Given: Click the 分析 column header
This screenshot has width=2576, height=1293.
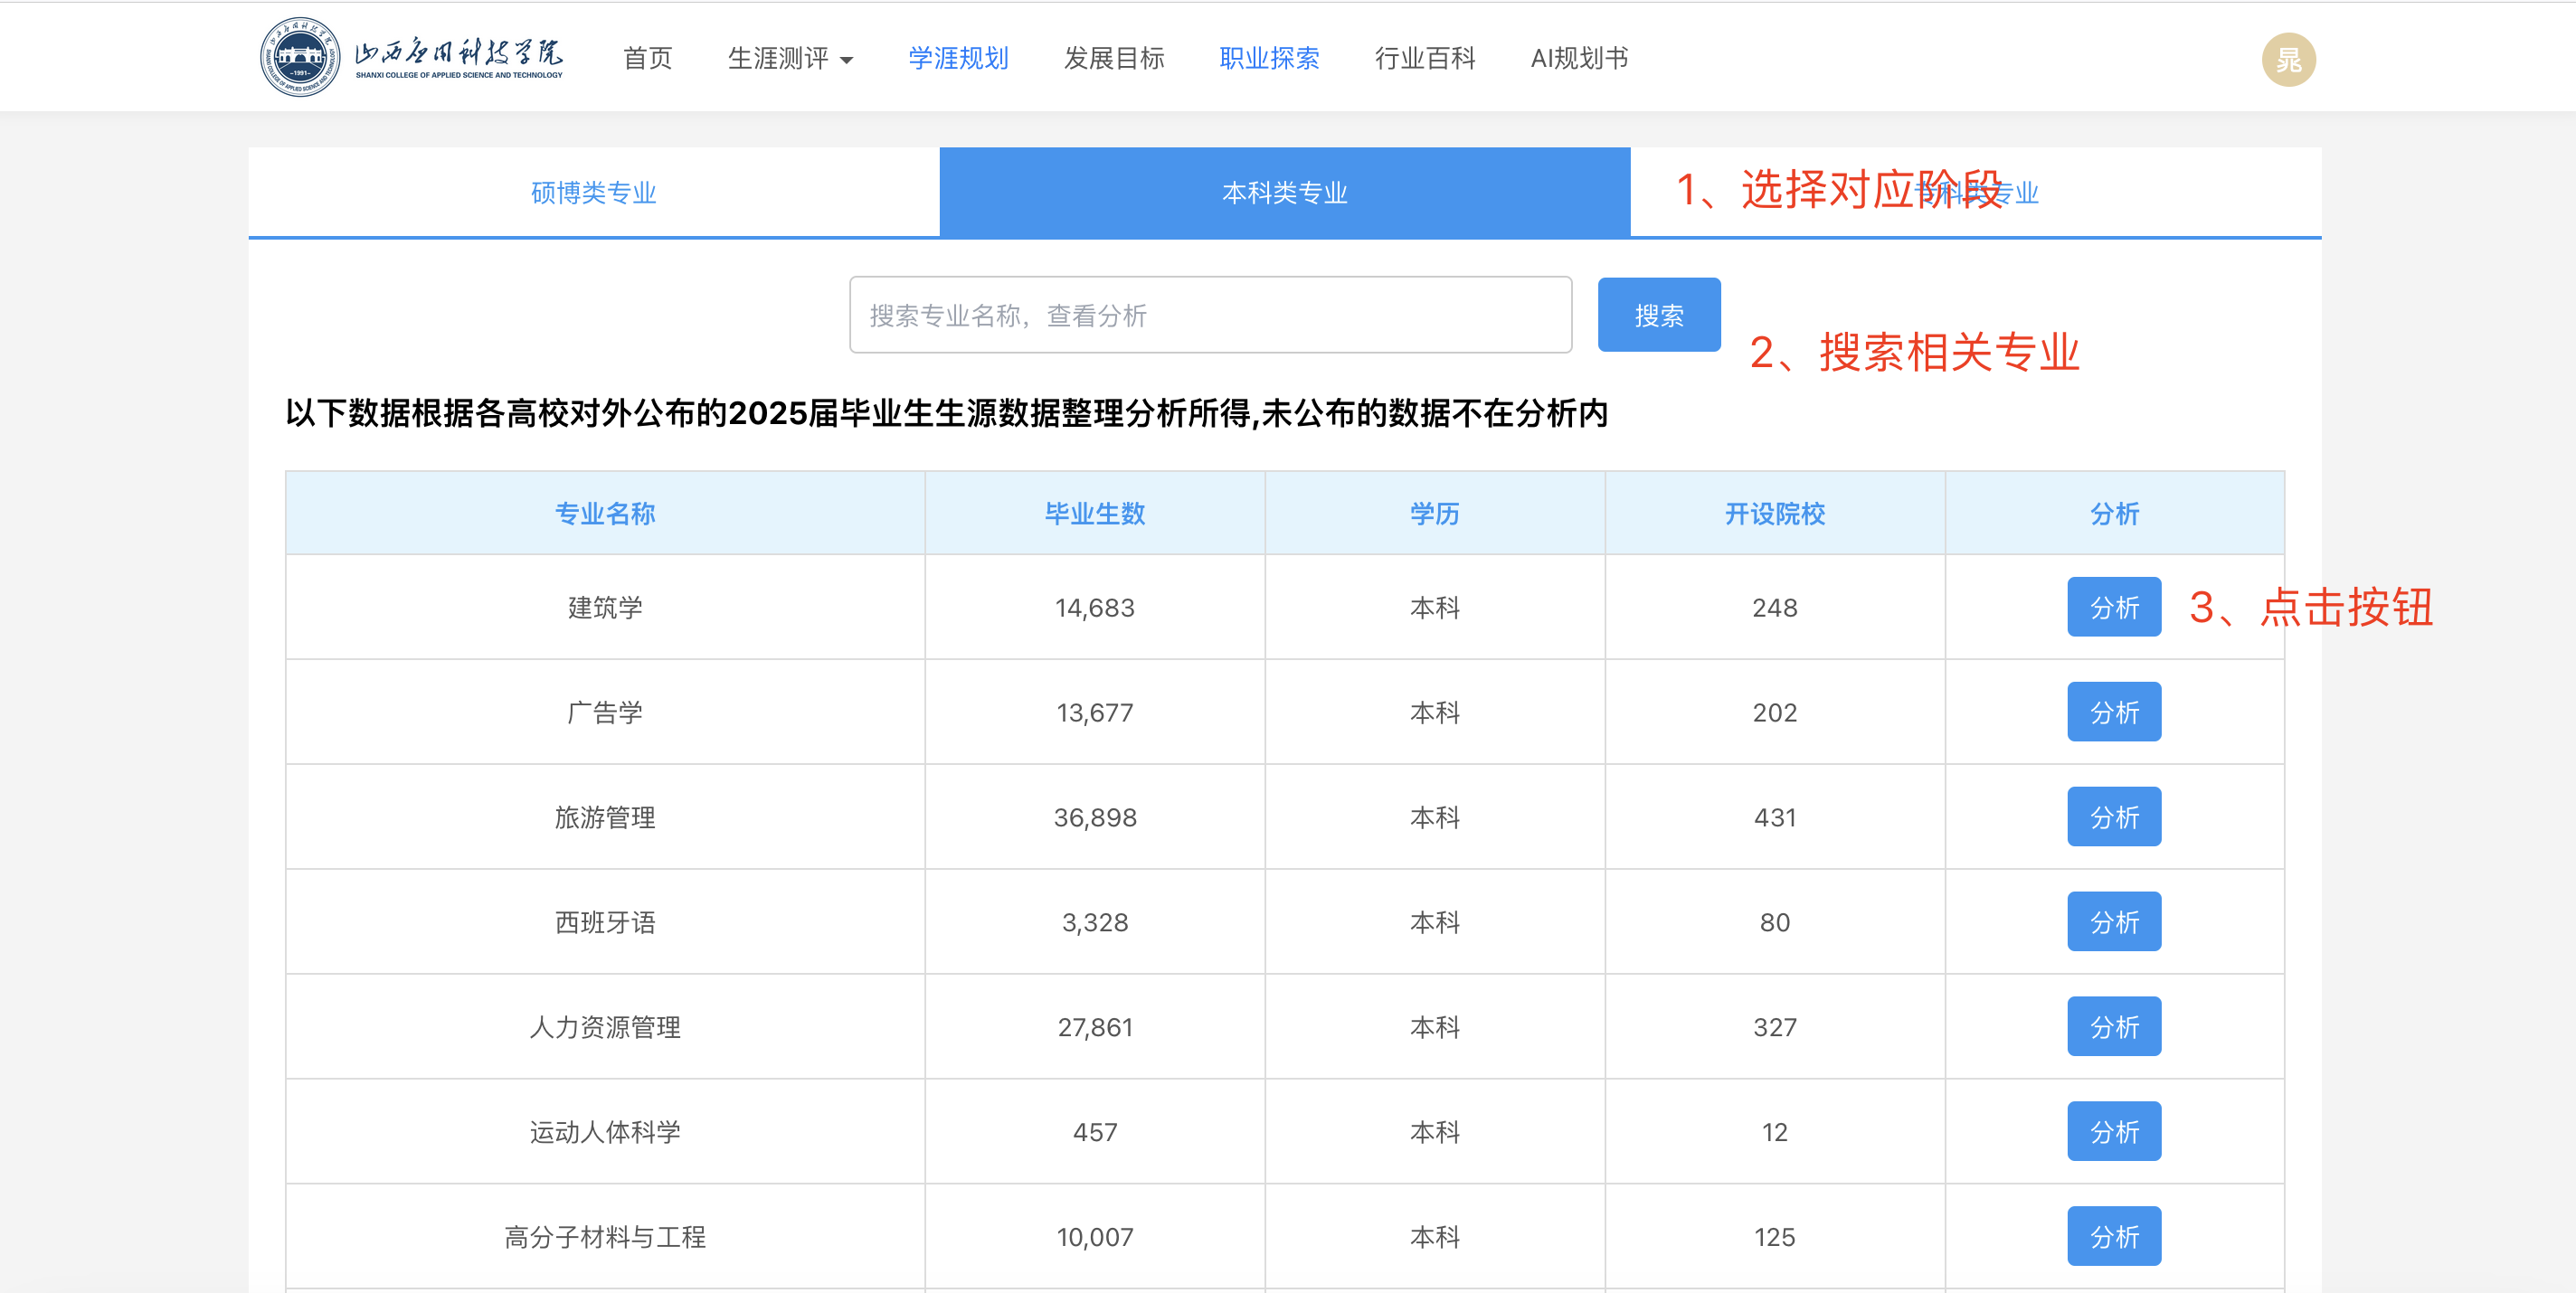Looking at the screenshot, I should (x=2115, y=514).
